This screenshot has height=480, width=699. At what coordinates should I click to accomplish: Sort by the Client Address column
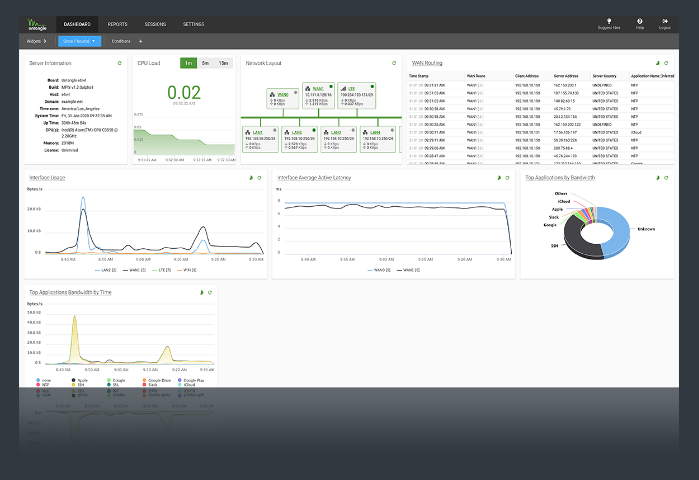pyautogui.click(x=532, y=76)
